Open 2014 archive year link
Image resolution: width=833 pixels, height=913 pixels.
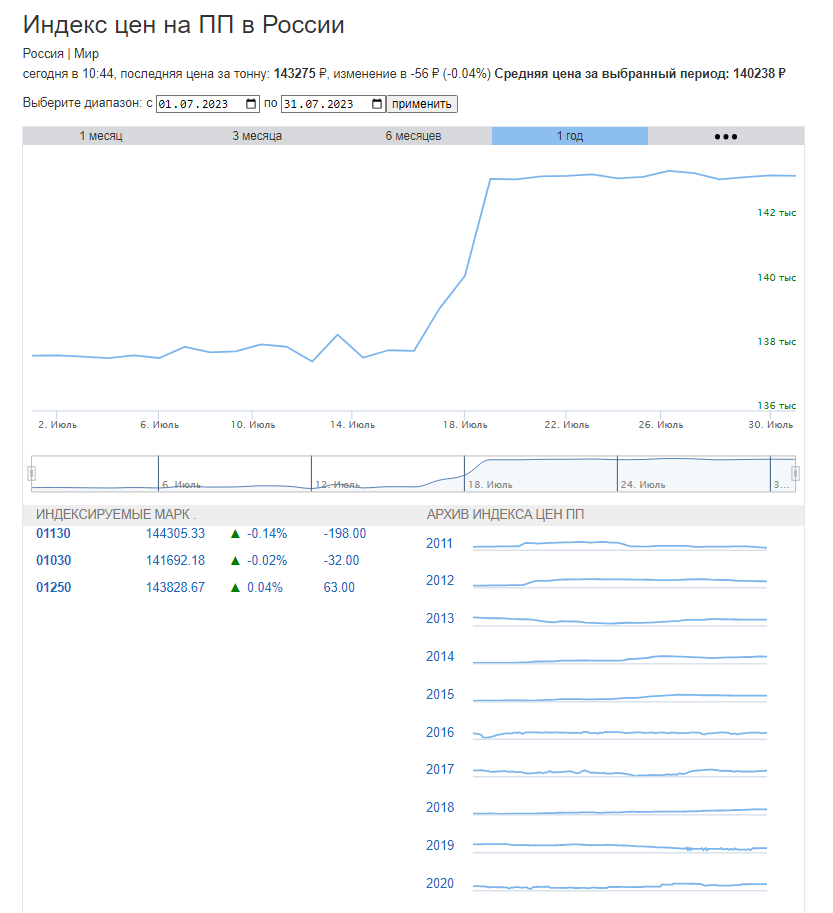tap(439, 656)
